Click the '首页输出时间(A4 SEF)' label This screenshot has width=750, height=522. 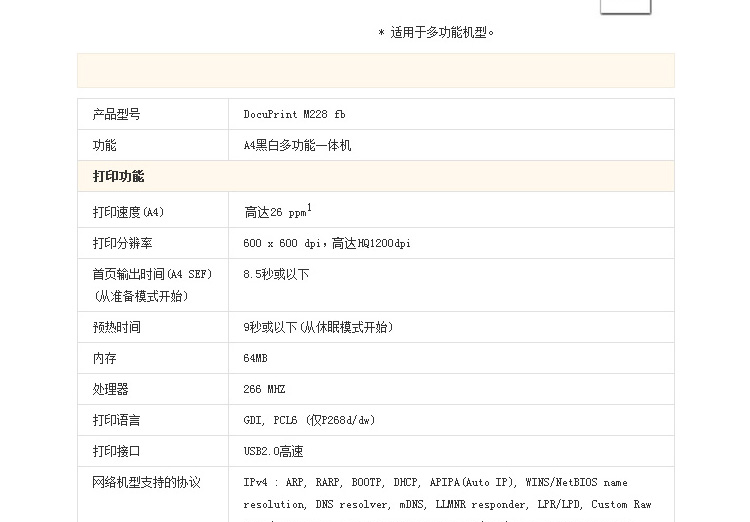point(152,274)
